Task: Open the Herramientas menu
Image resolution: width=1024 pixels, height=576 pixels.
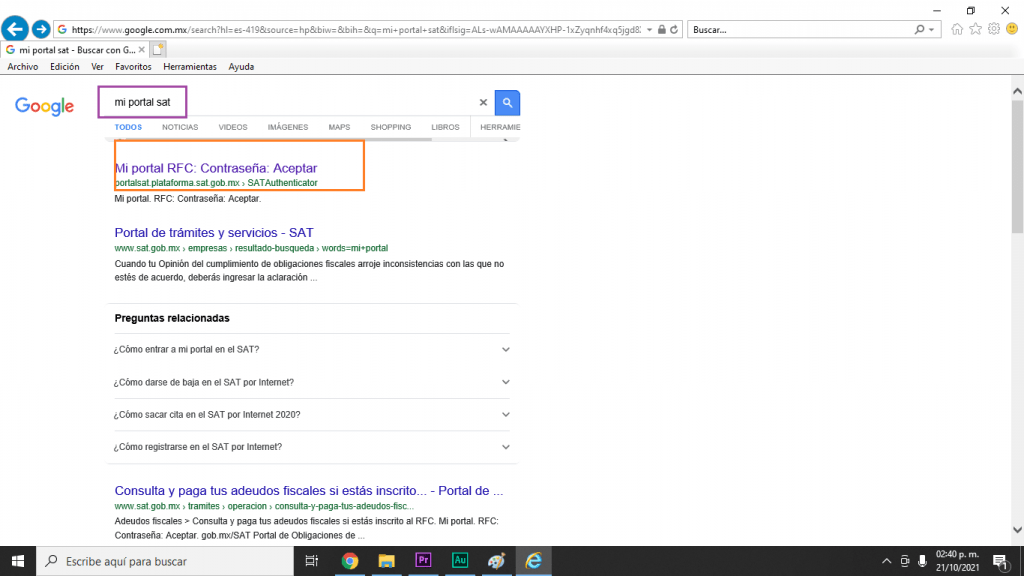Action: [190, 67]
